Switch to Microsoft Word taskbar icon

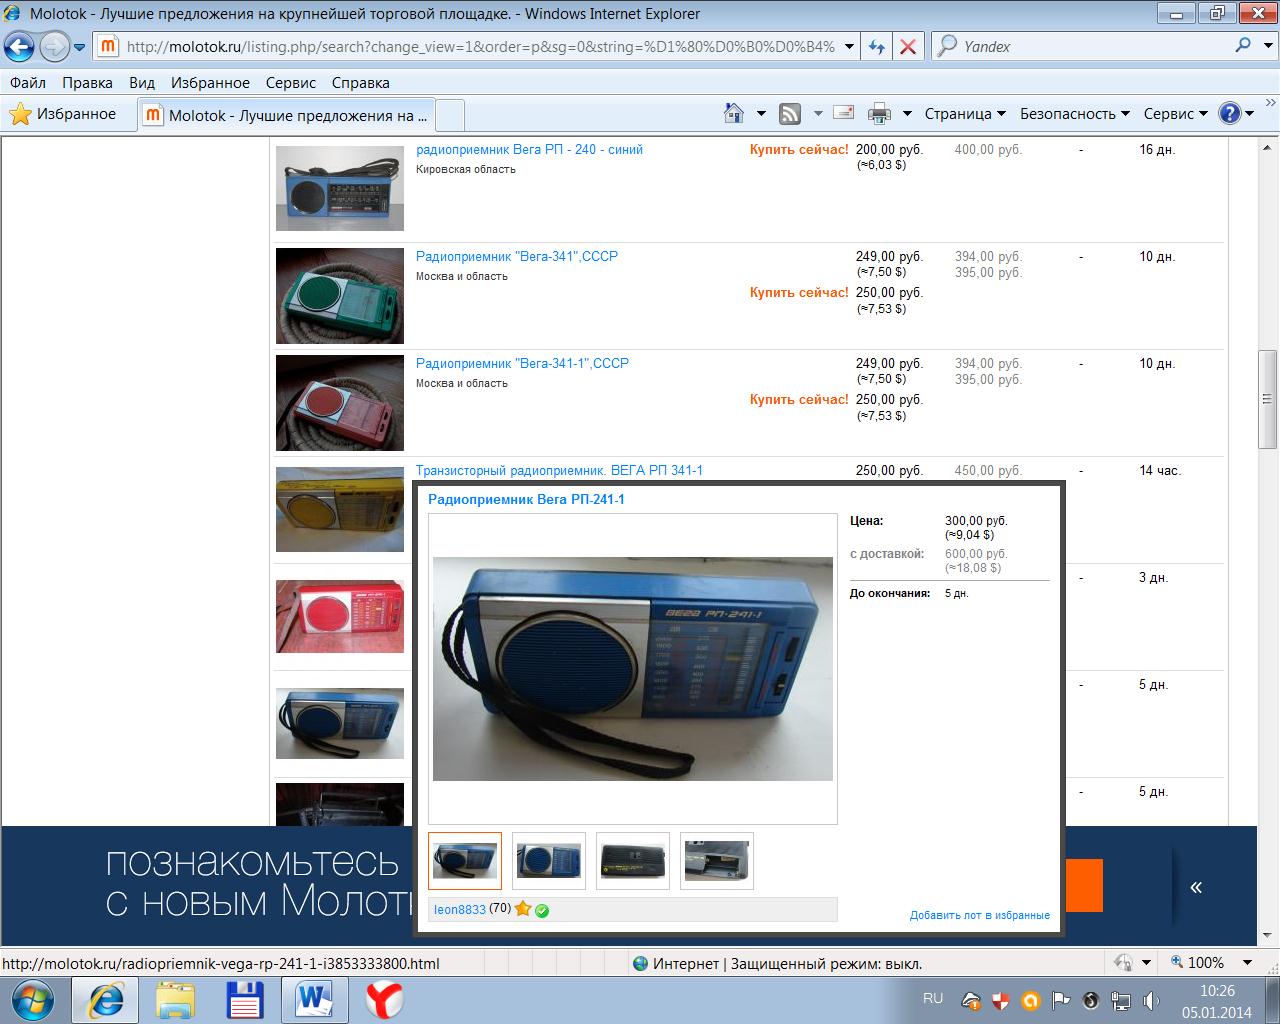314,999
